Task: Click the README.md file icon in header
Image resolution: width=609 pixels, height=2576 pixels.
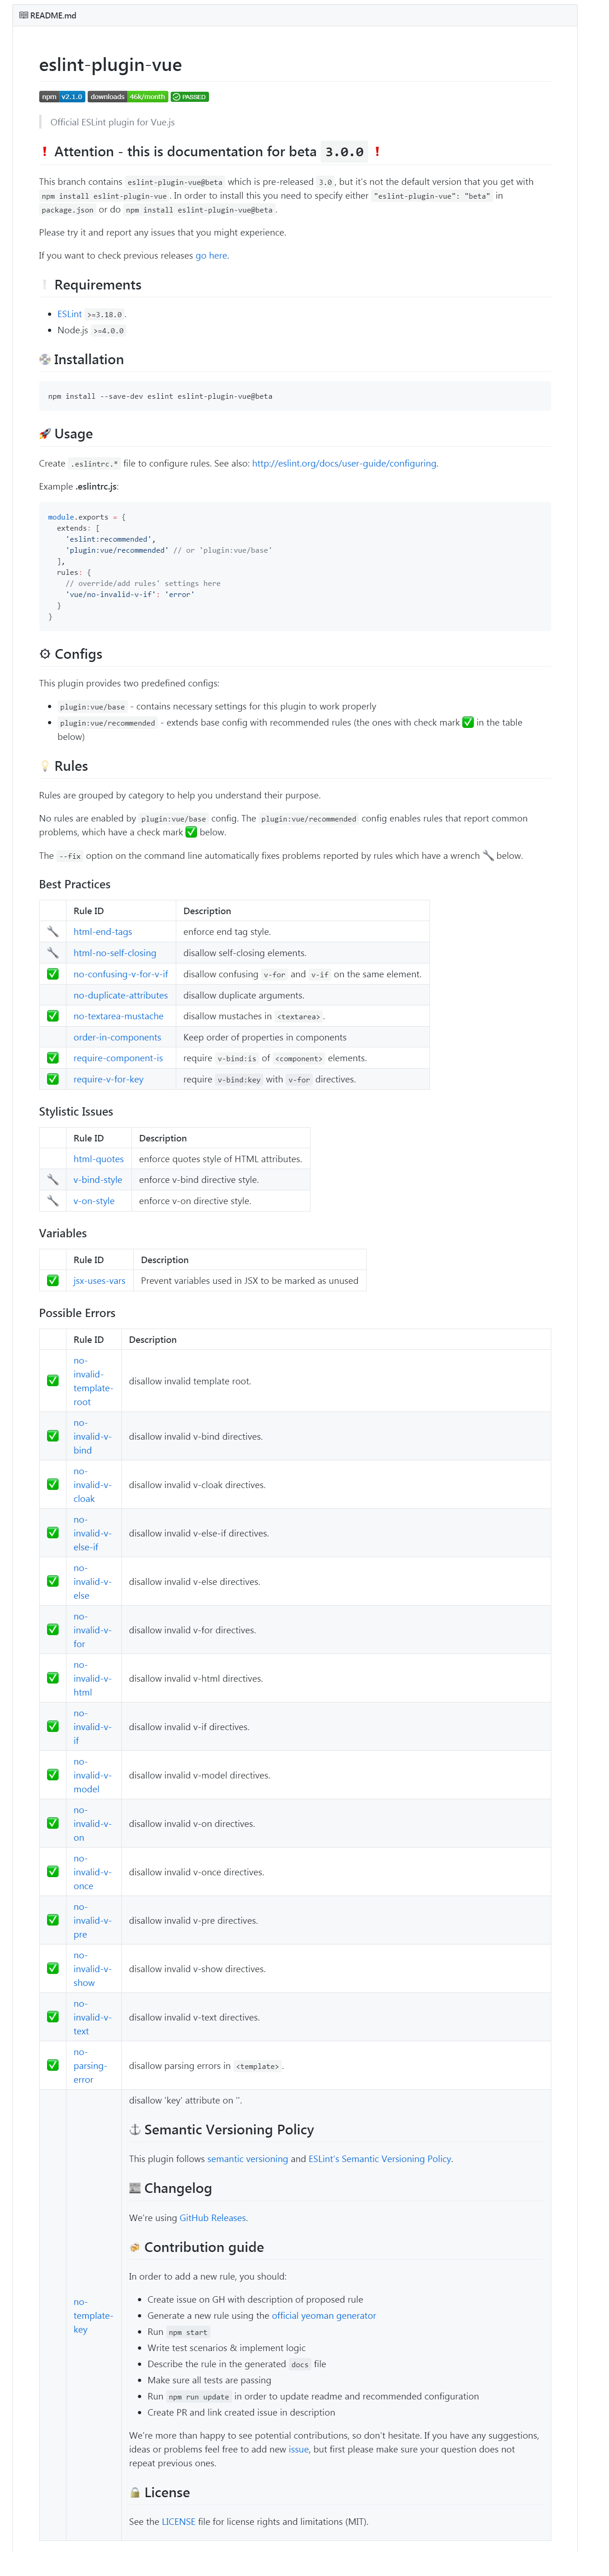Action: coord(23,16)
